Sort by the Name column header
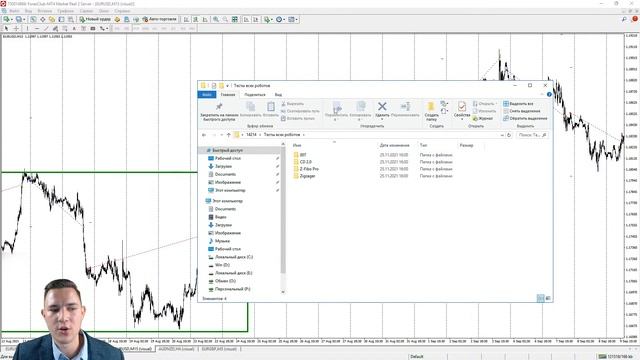Screen dimensions: 640x360 pyautogui.click(x=297, y=145)
